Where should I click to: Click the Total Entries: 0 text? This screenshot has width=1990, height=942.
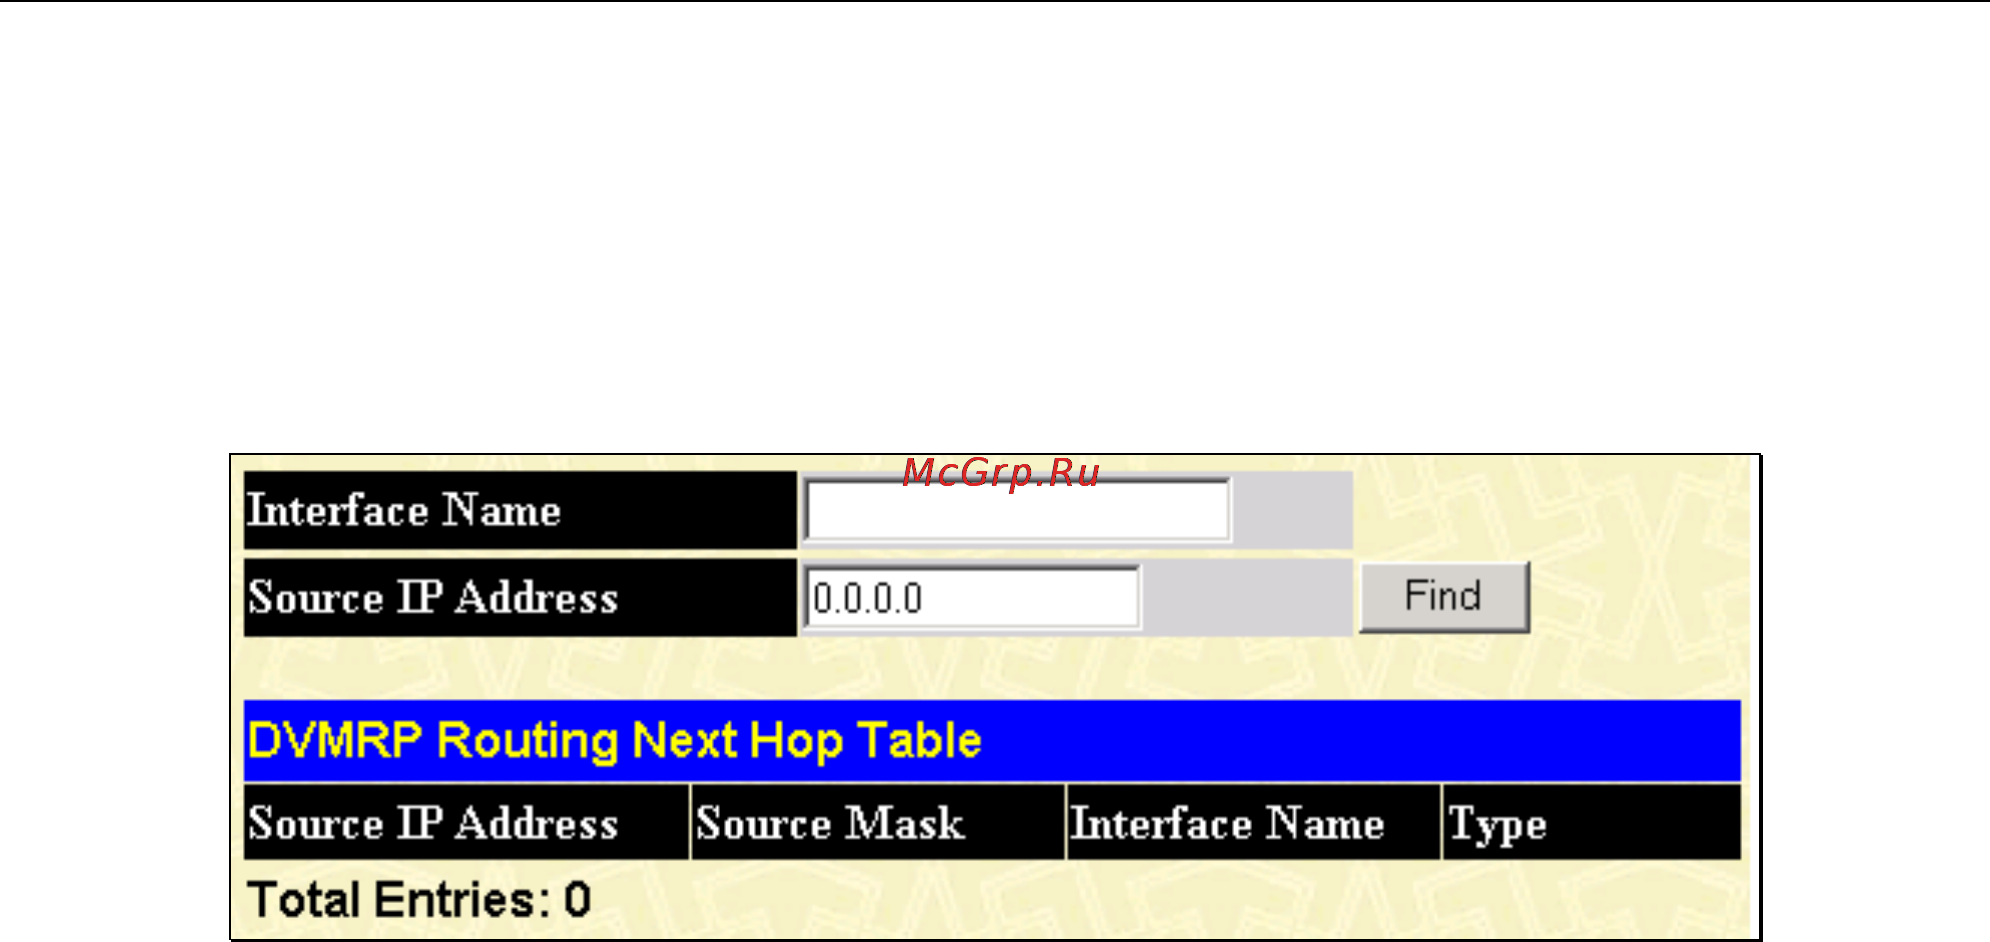pos(419,899)
